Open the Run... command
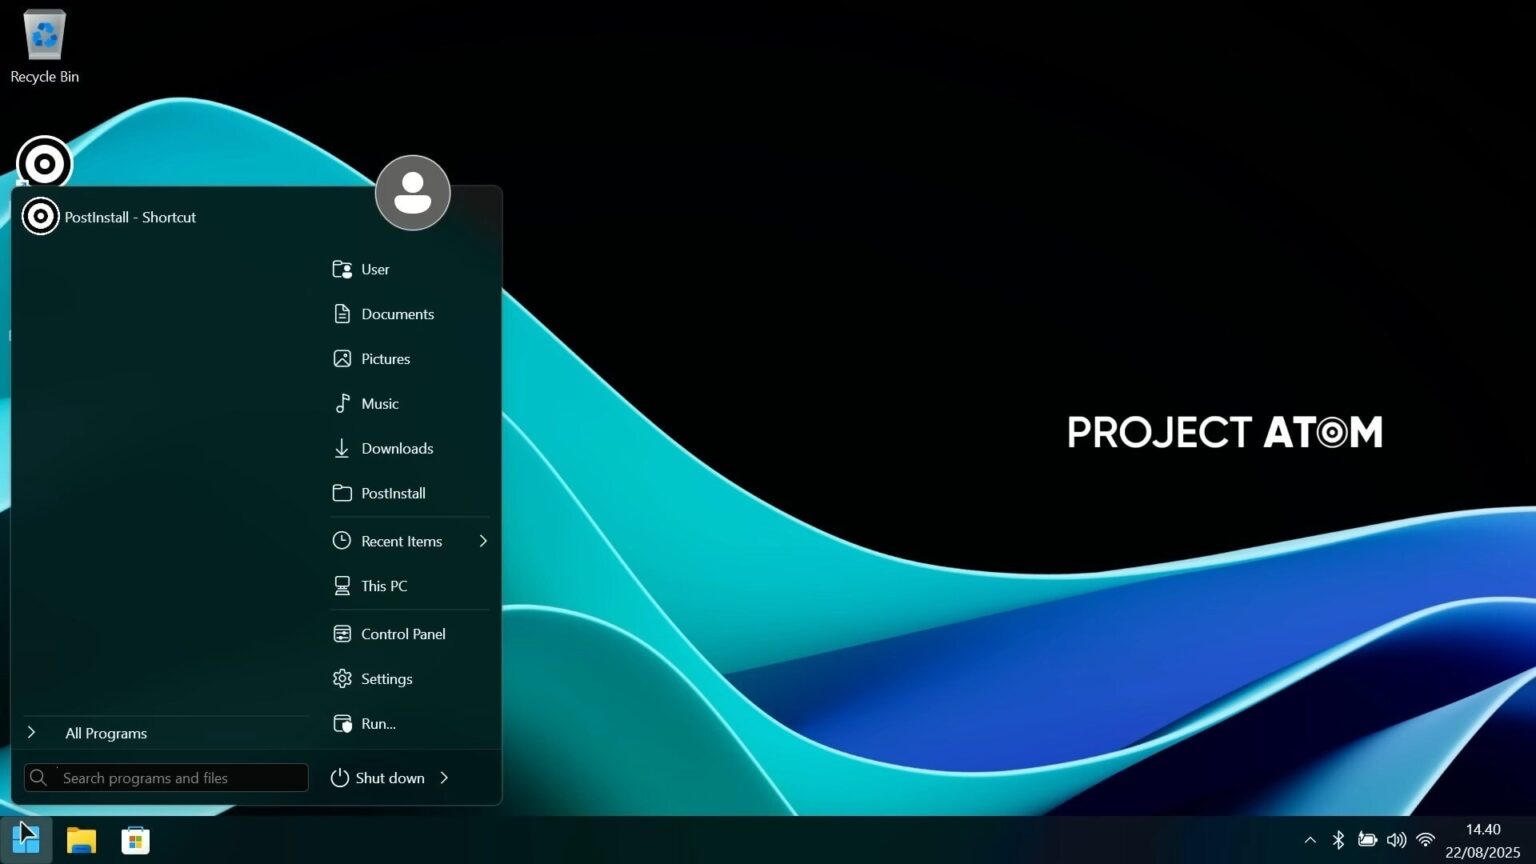Image resolution: width=1536 pixels, height=864 pixels. [377, 723]
